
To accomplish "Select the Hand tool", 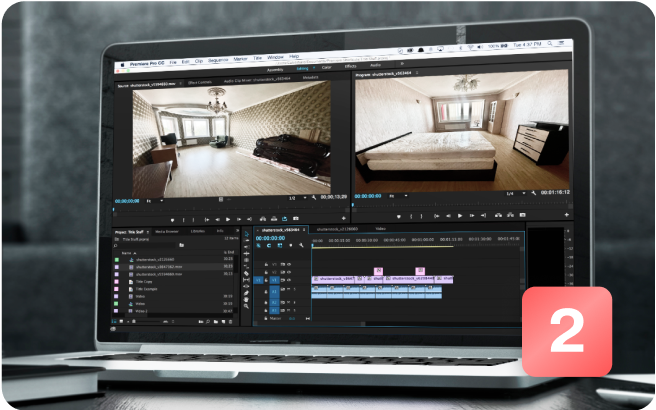I will pyautogui.click(x=246, y=300).
